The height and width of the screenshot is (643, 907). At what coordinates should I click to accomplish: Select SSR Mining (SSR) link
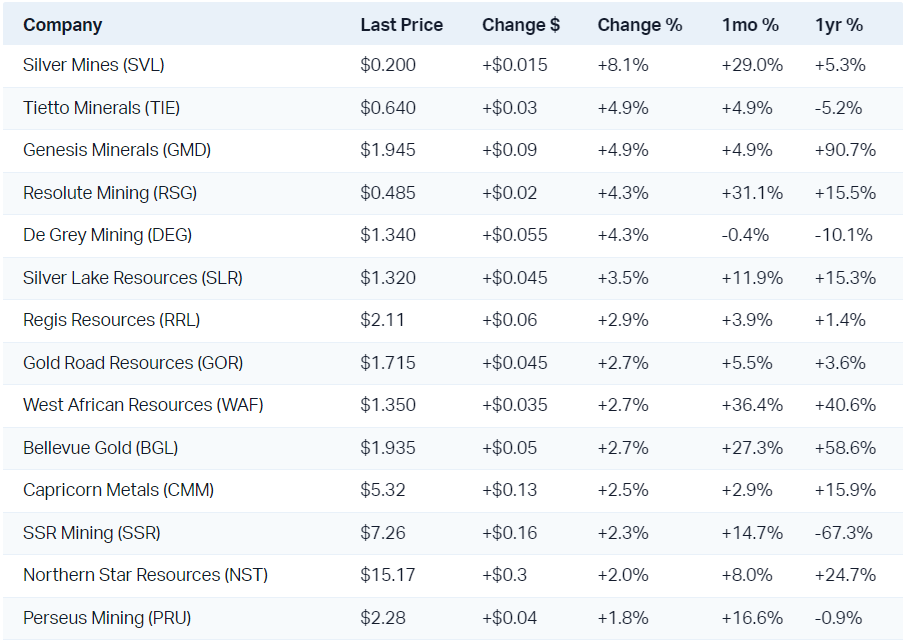(x=91, y=533)
